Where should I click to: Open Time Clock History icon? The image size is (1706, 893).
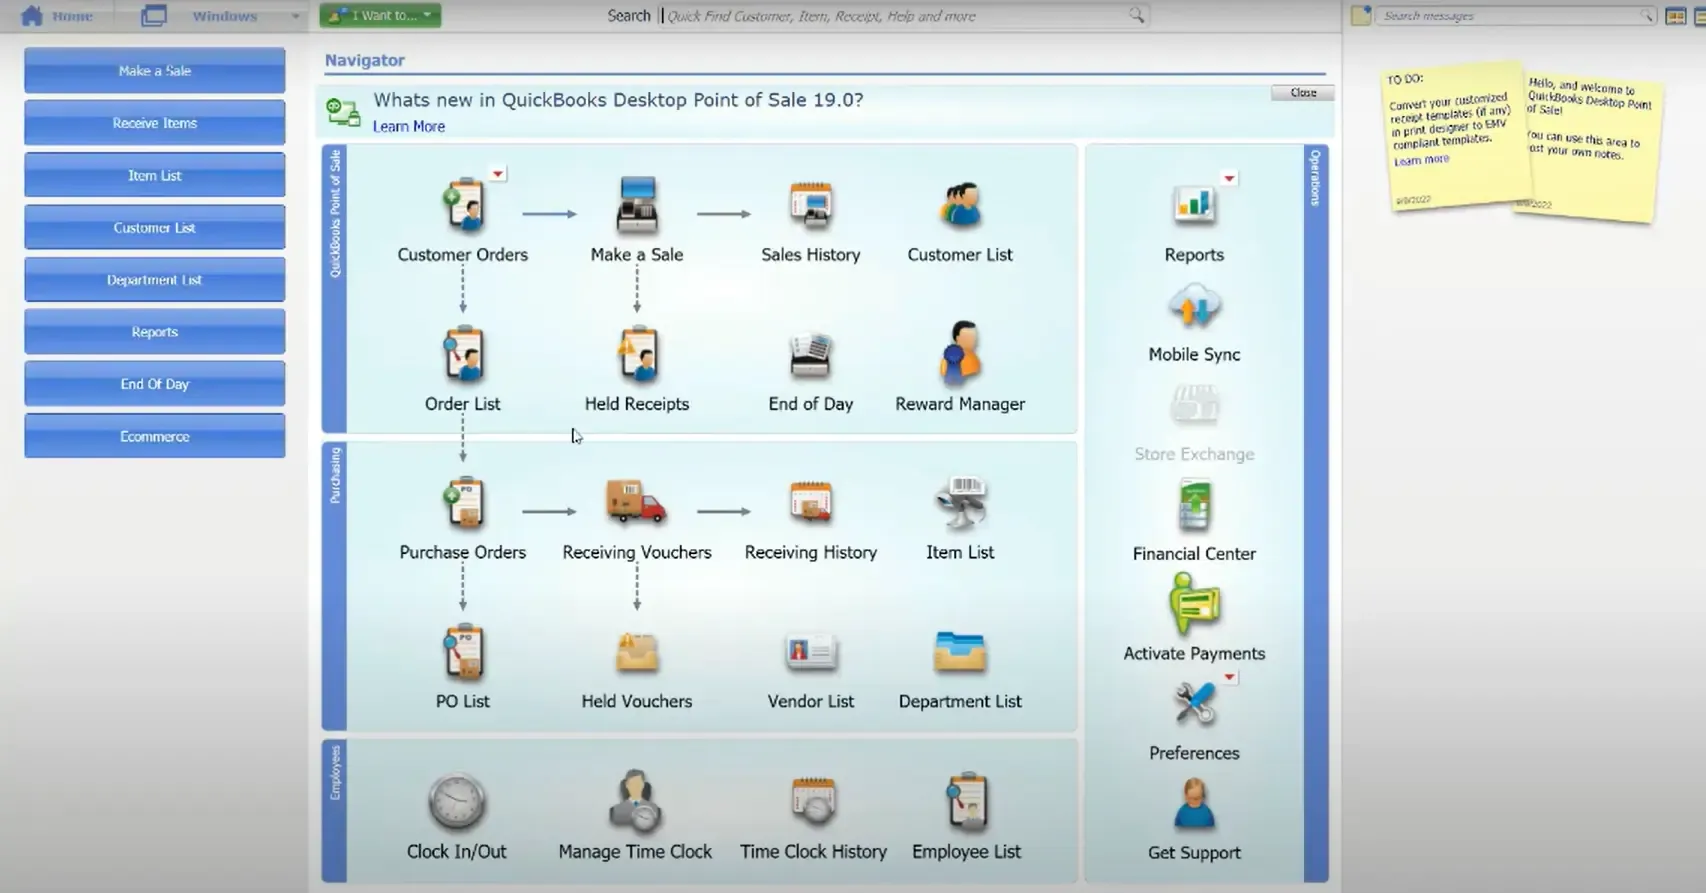click(x=813, y=802)
